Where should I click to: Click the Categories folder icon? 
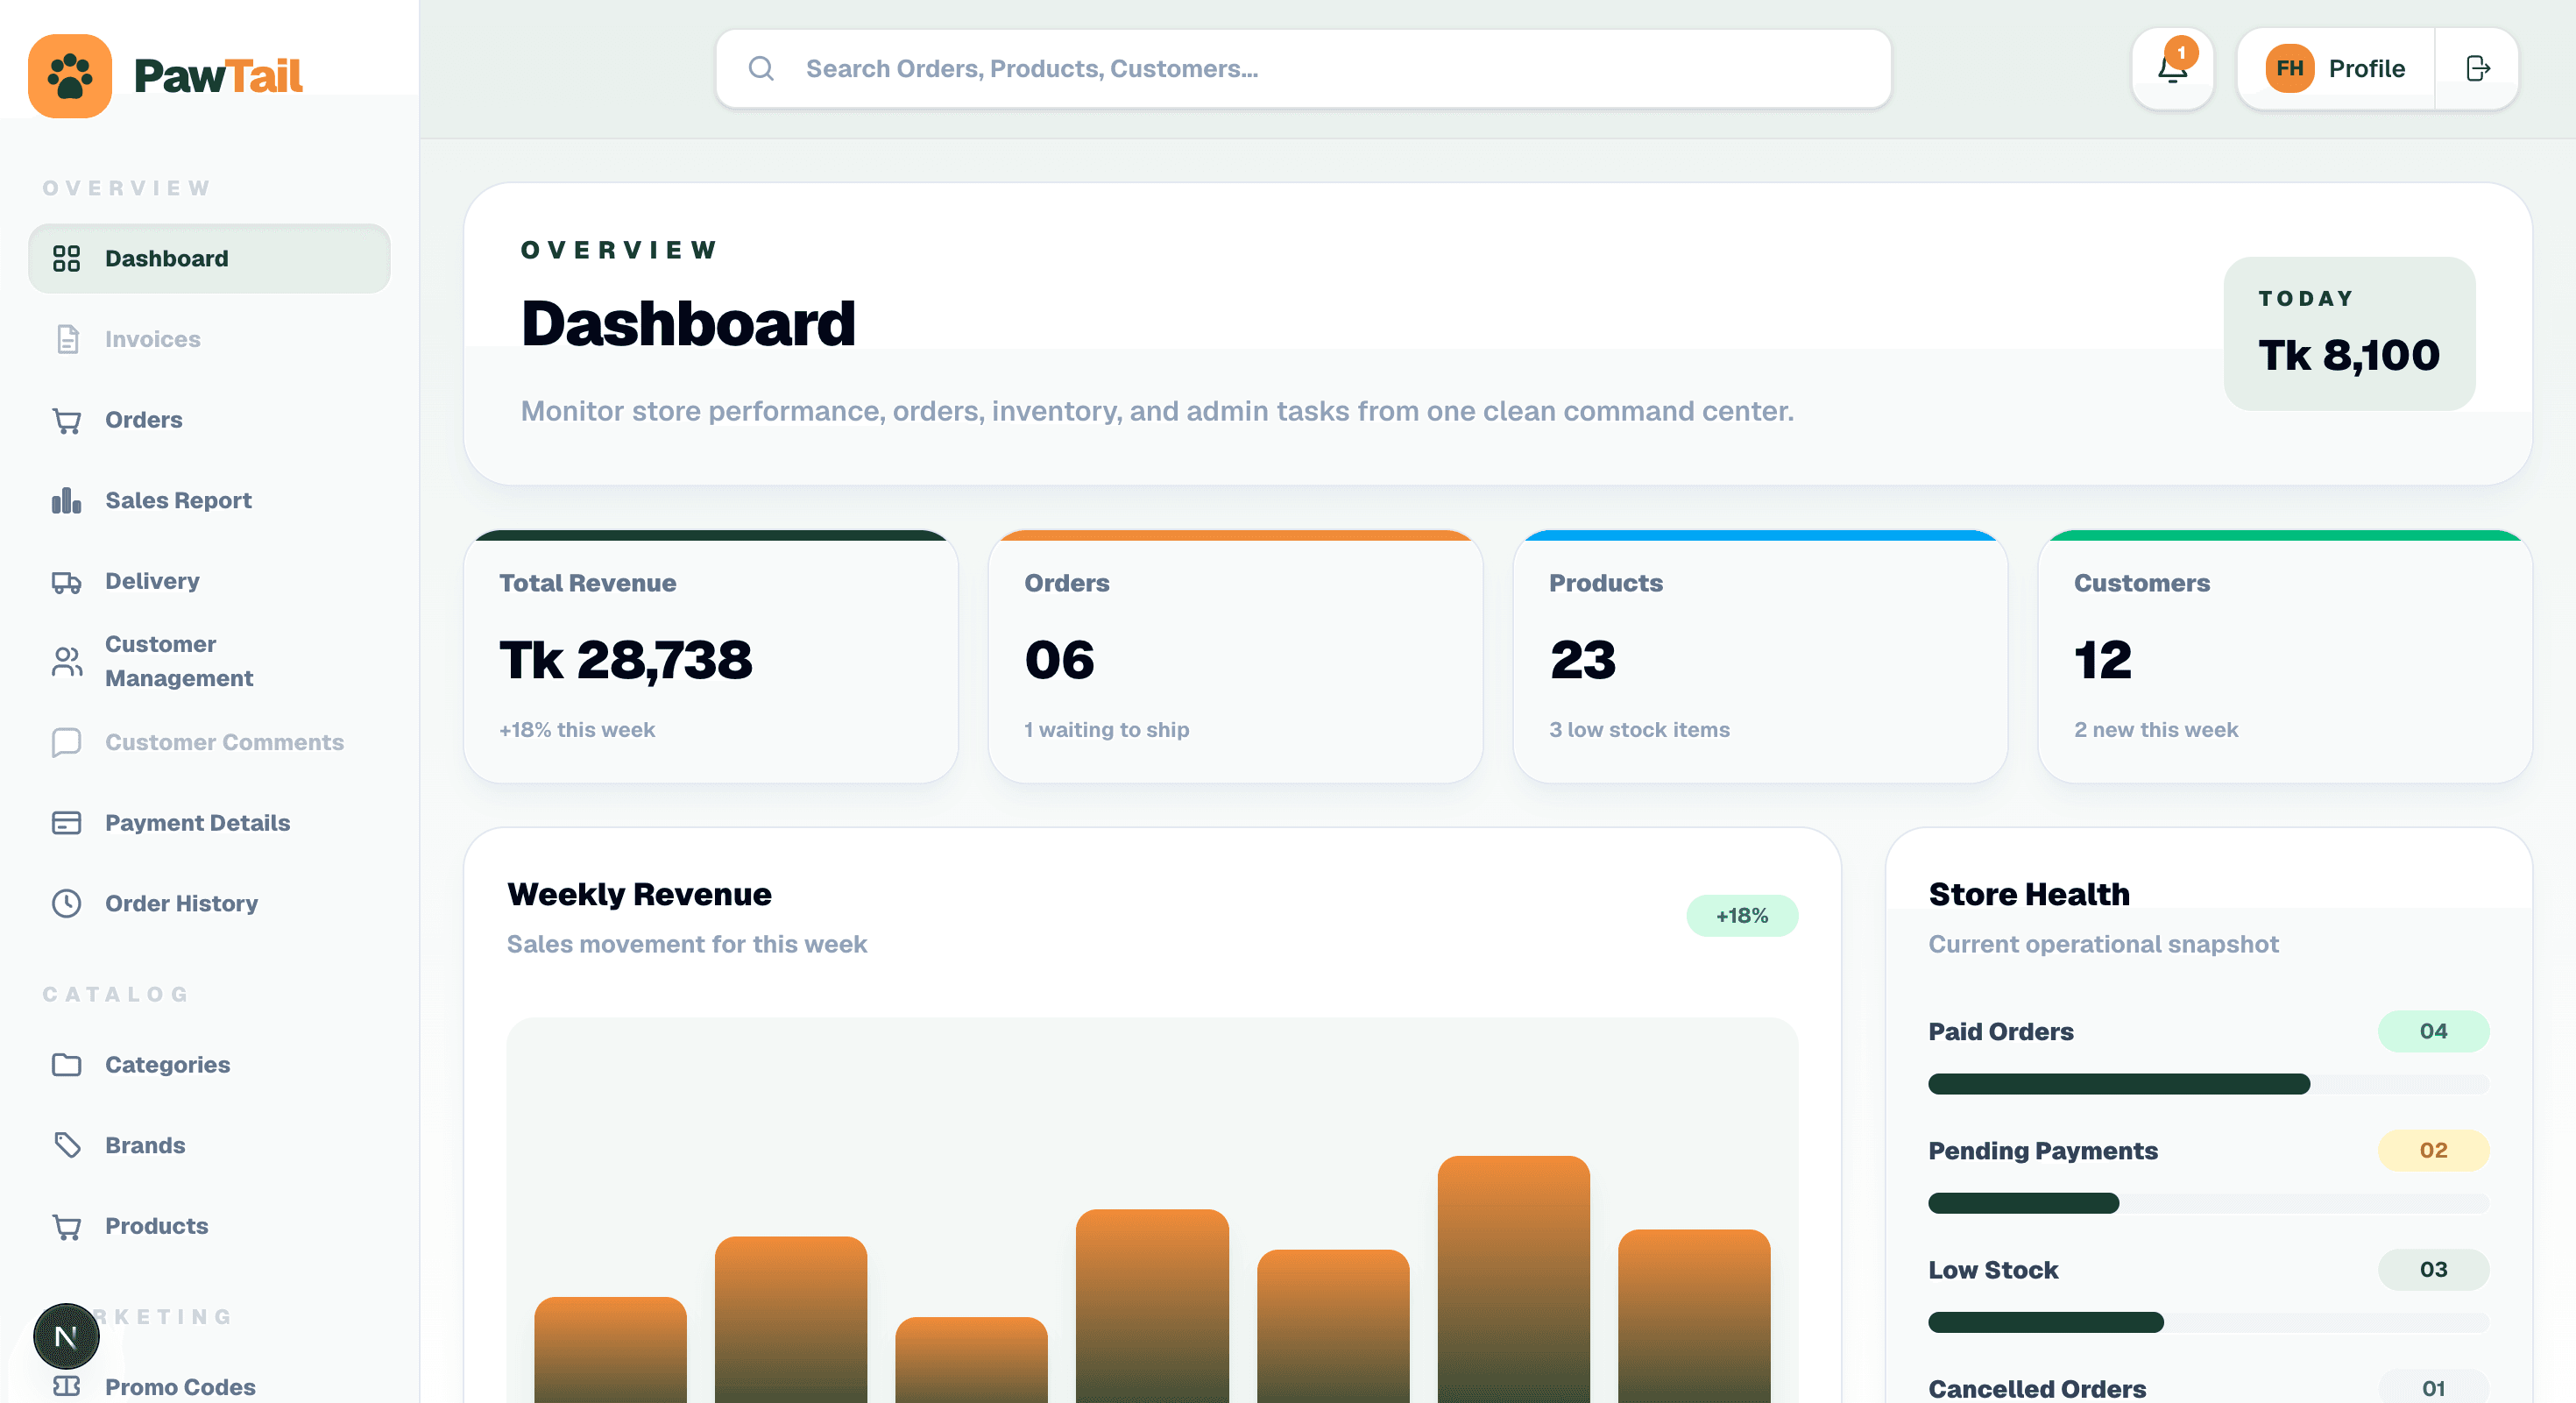click(66, 1065)
